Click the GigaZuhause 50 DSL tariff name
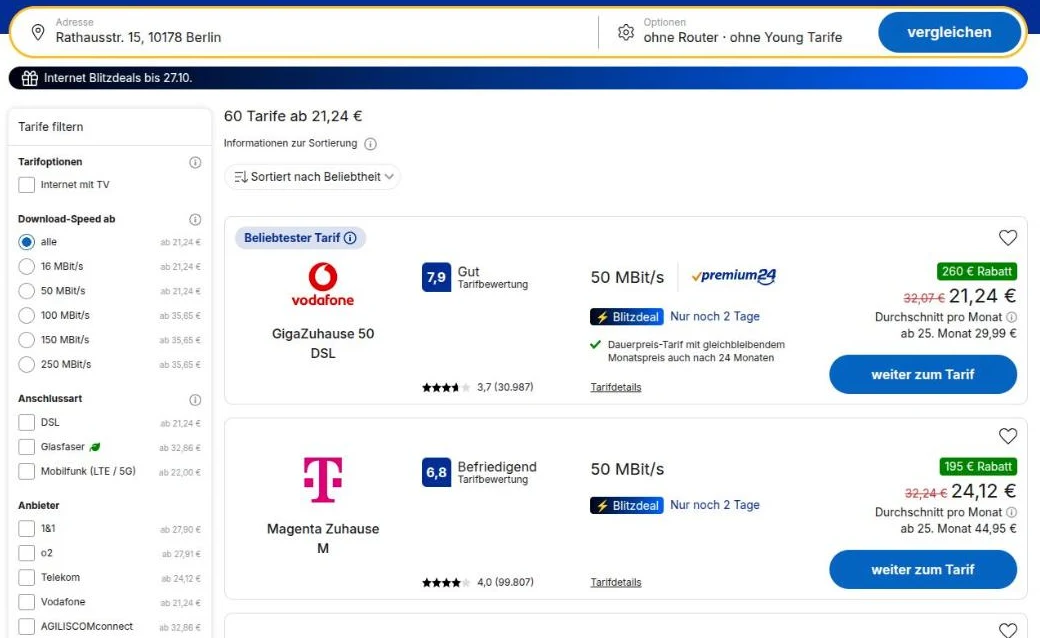Screen dimensions: 1040x638 point(323,344)
